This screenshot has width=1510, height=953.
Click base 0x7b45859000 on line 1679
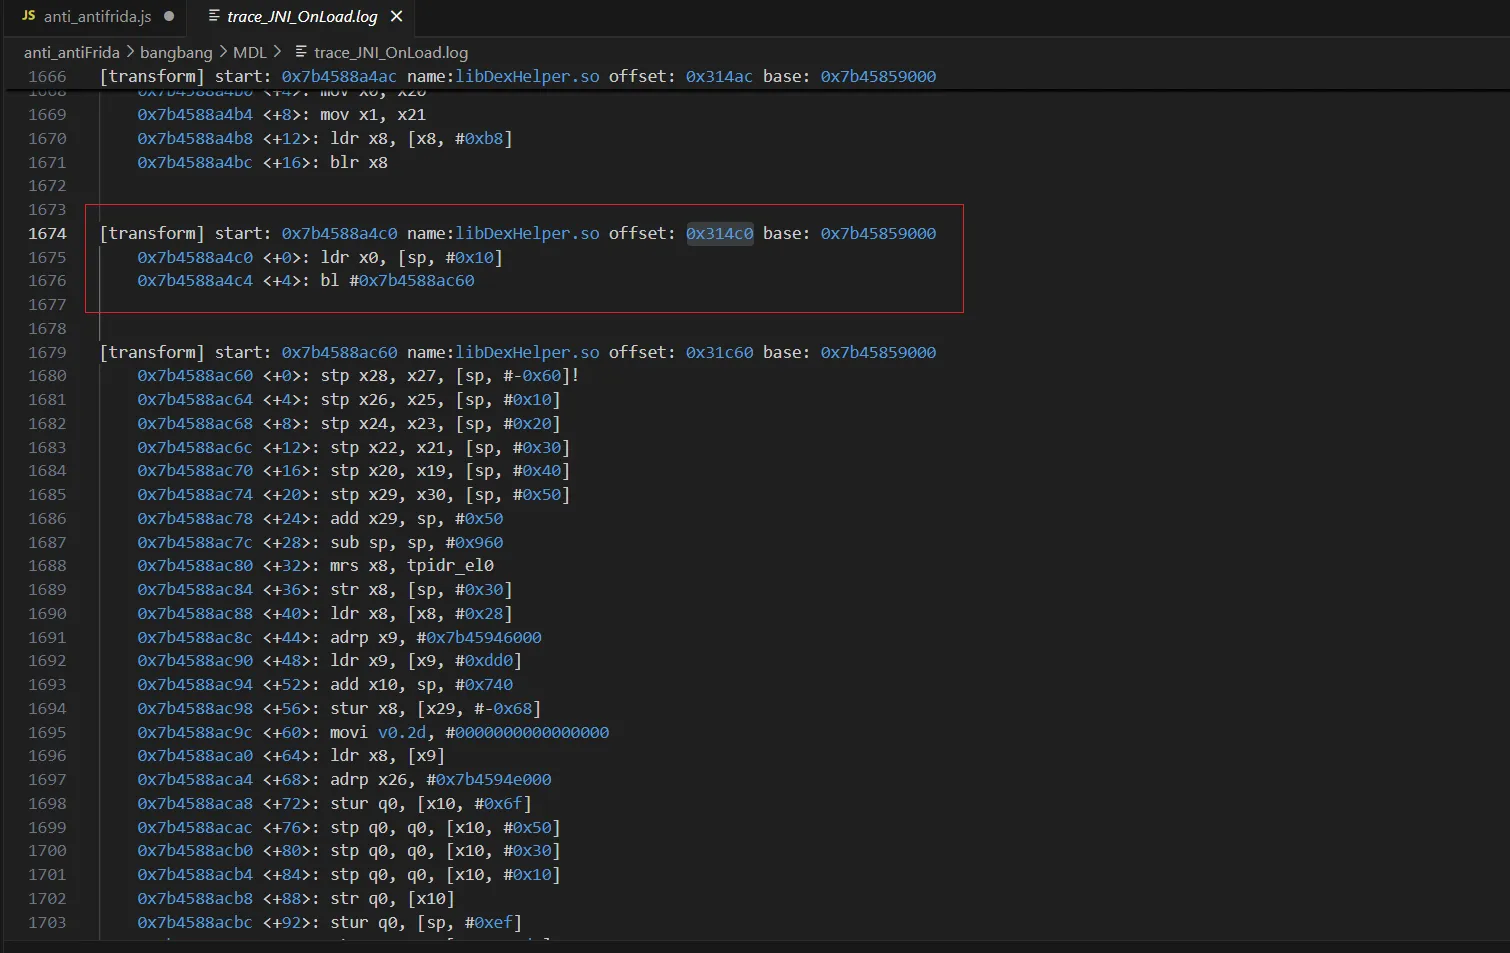pyautogui.click(x=878, y=352)
